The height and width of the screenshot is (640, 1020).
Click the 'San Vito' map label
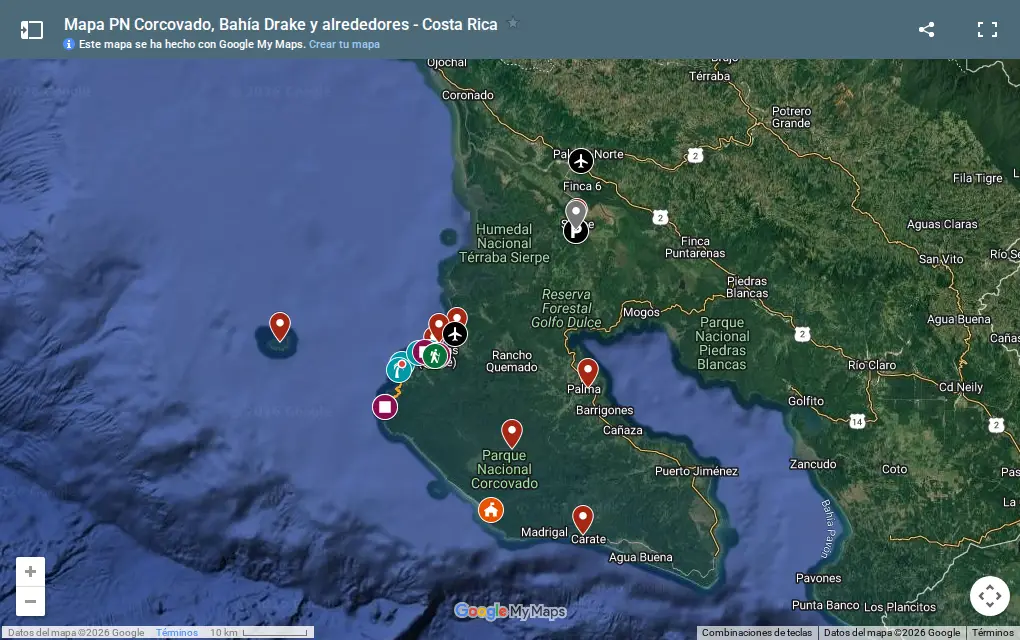(x=941, y=259)
